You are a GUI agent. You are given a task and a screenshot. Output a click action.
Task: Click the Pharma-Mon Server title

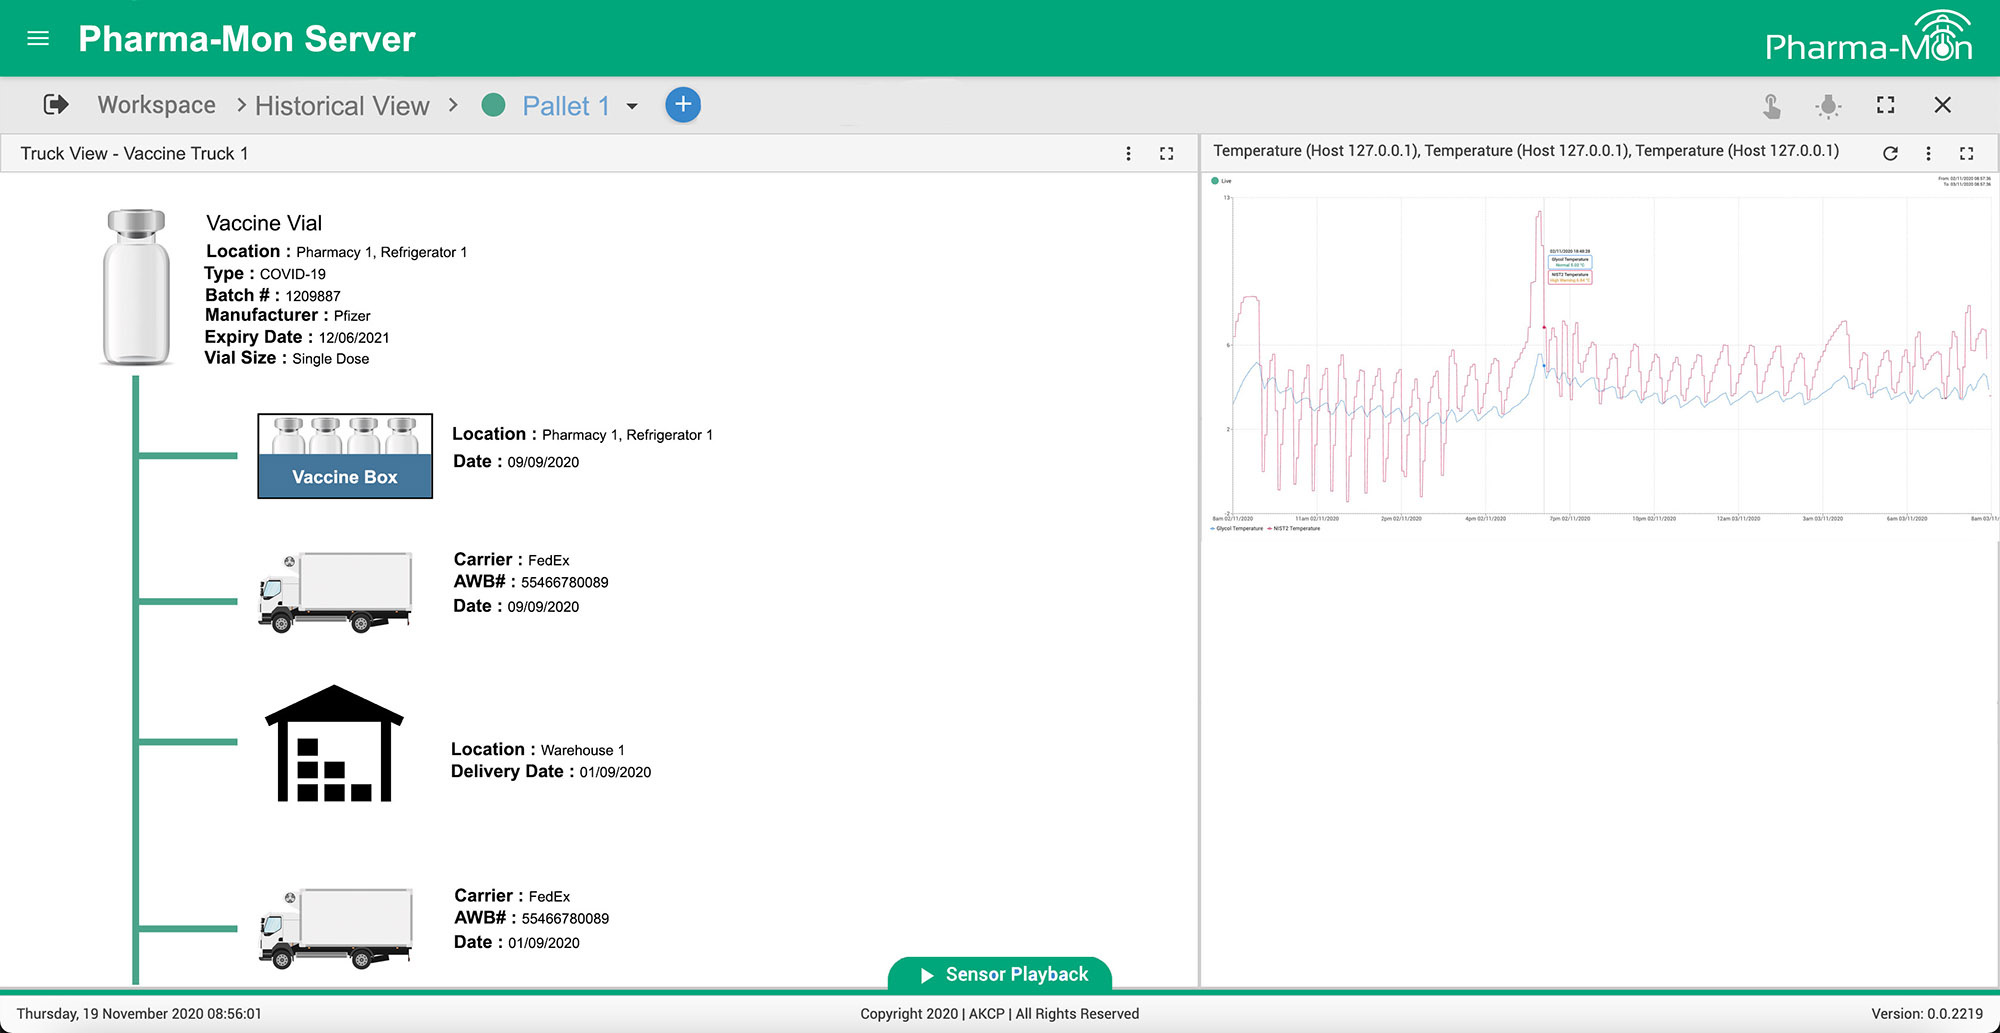tap(247, 39)
